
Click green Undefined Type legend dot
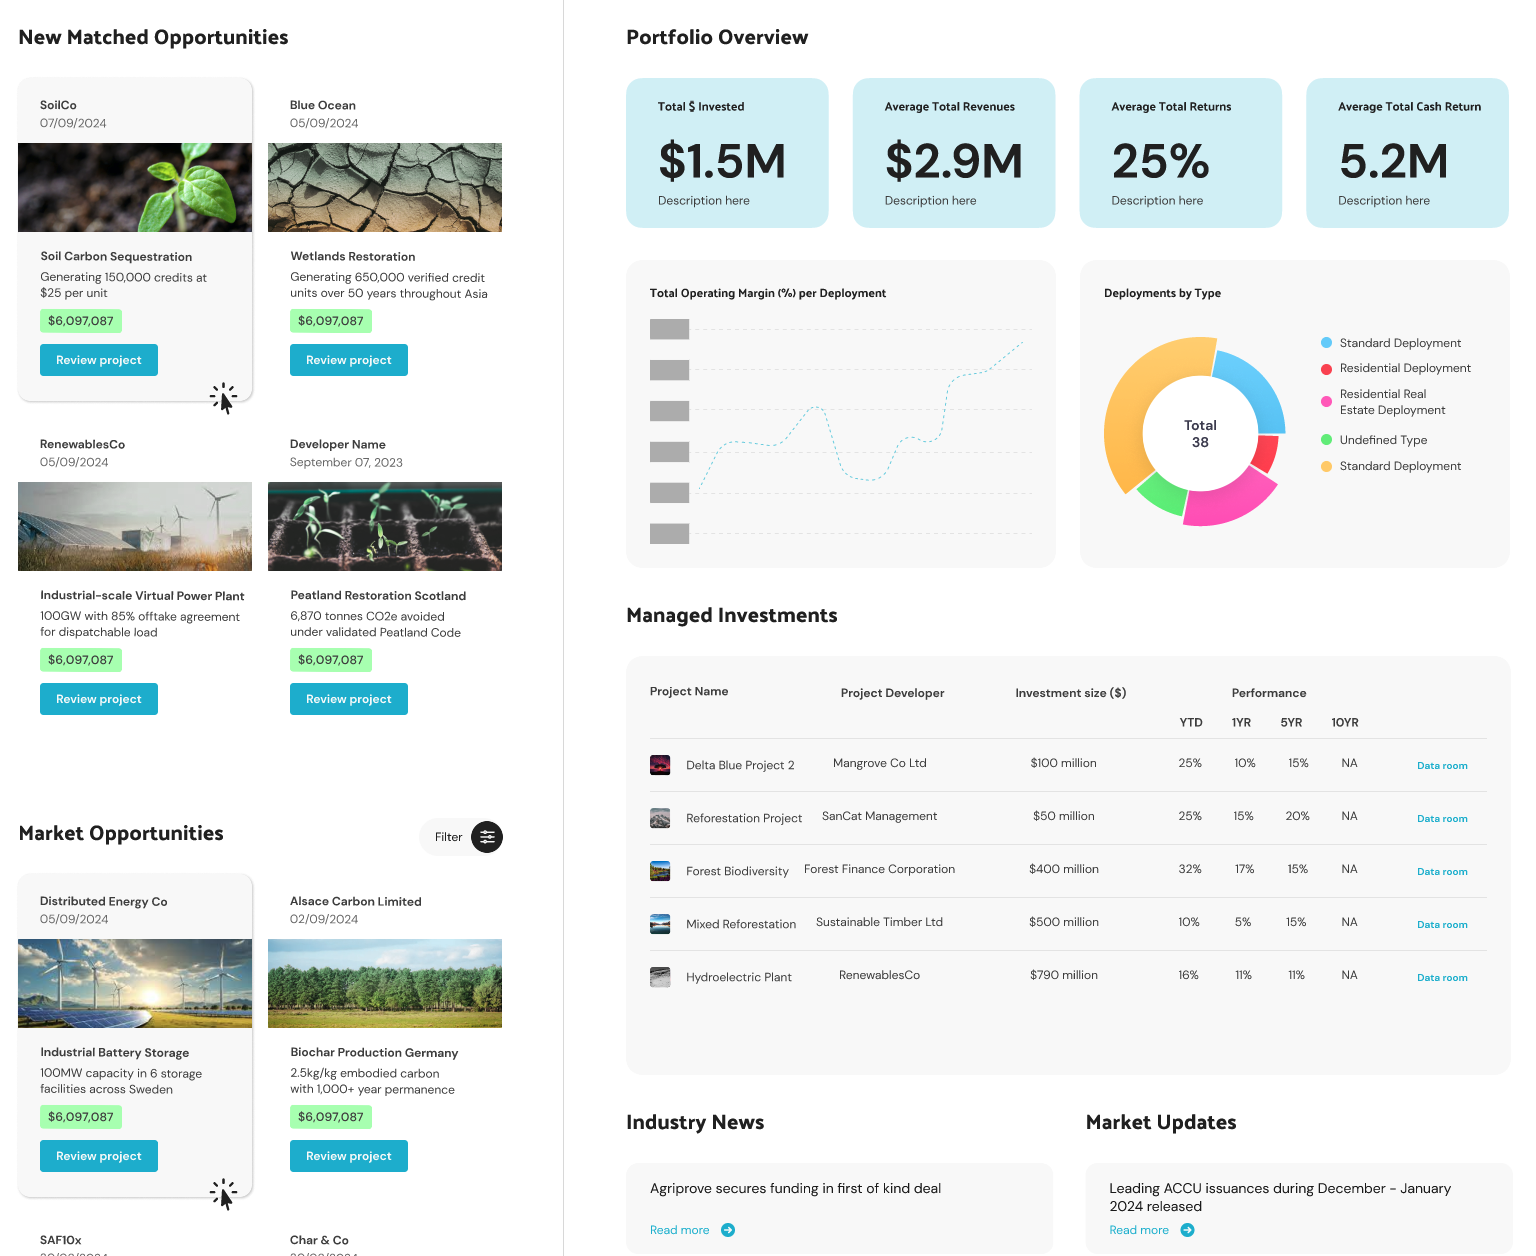[x=1326, y=440]
